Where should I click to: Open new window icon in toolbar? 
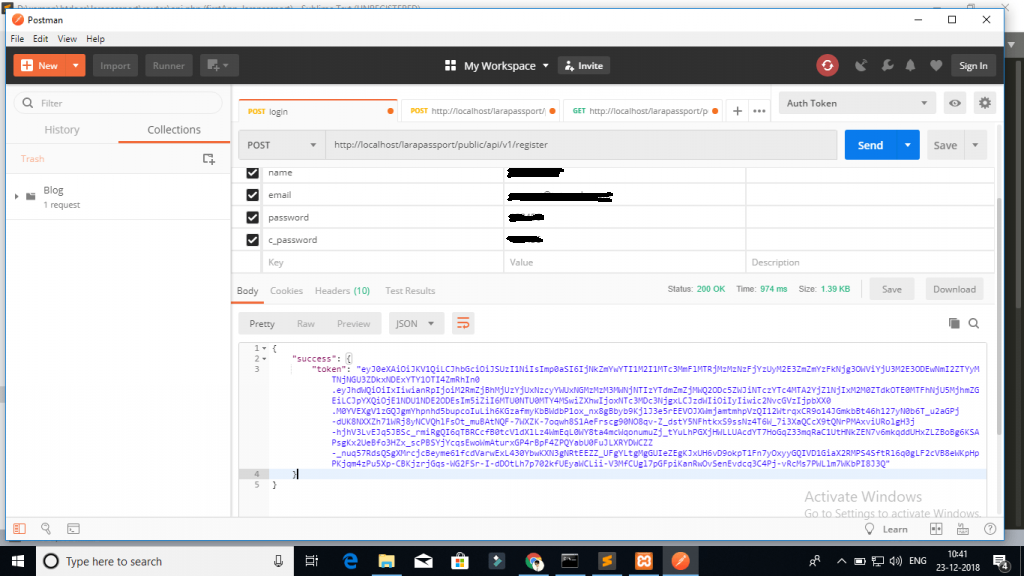click(219, 65)
